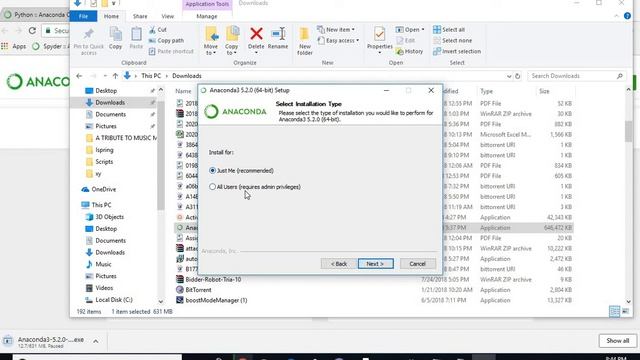Screen dimensions: 640x360
Task: Switch to the large icons view
Action: pos(625,311)
